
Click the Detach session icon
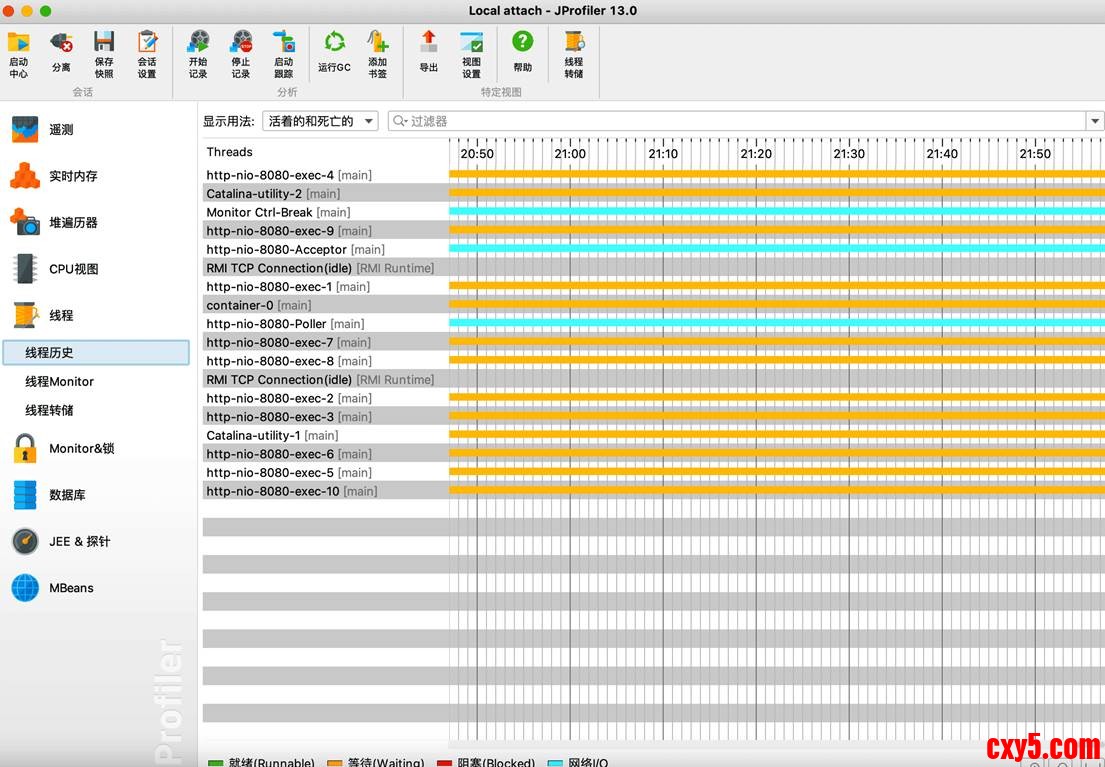point(61,53)
